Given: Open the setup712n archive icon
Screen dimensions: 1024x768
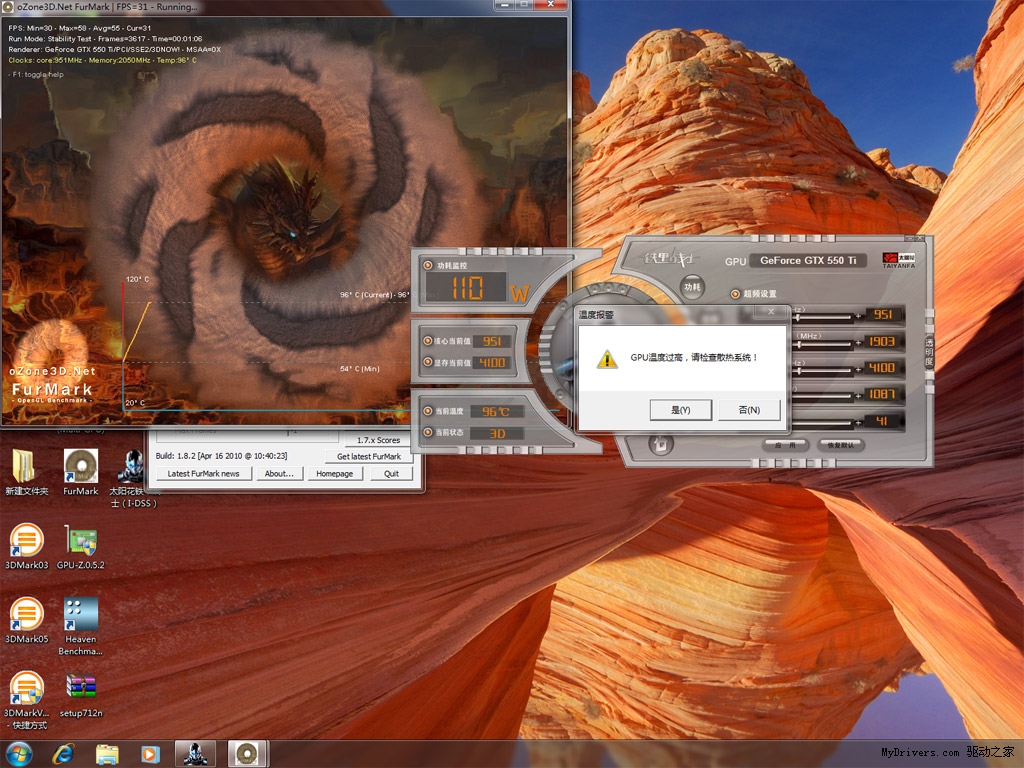Looking at the screenshot, I should click(80, 695).
